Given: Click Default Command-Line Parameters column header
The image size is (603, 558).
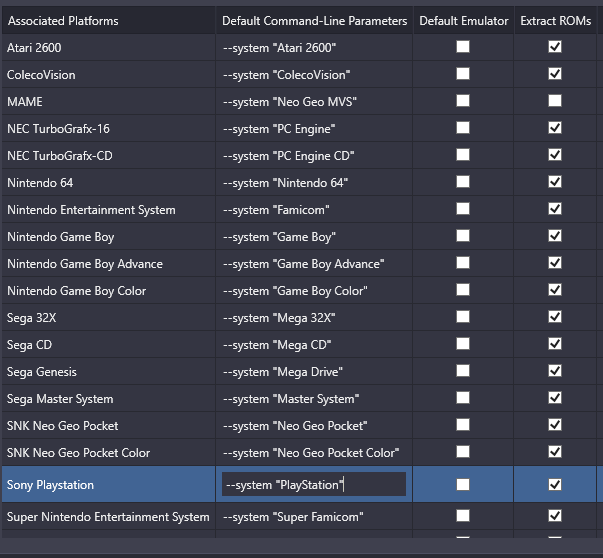Looking at the screenshot, I should [314, 20].
